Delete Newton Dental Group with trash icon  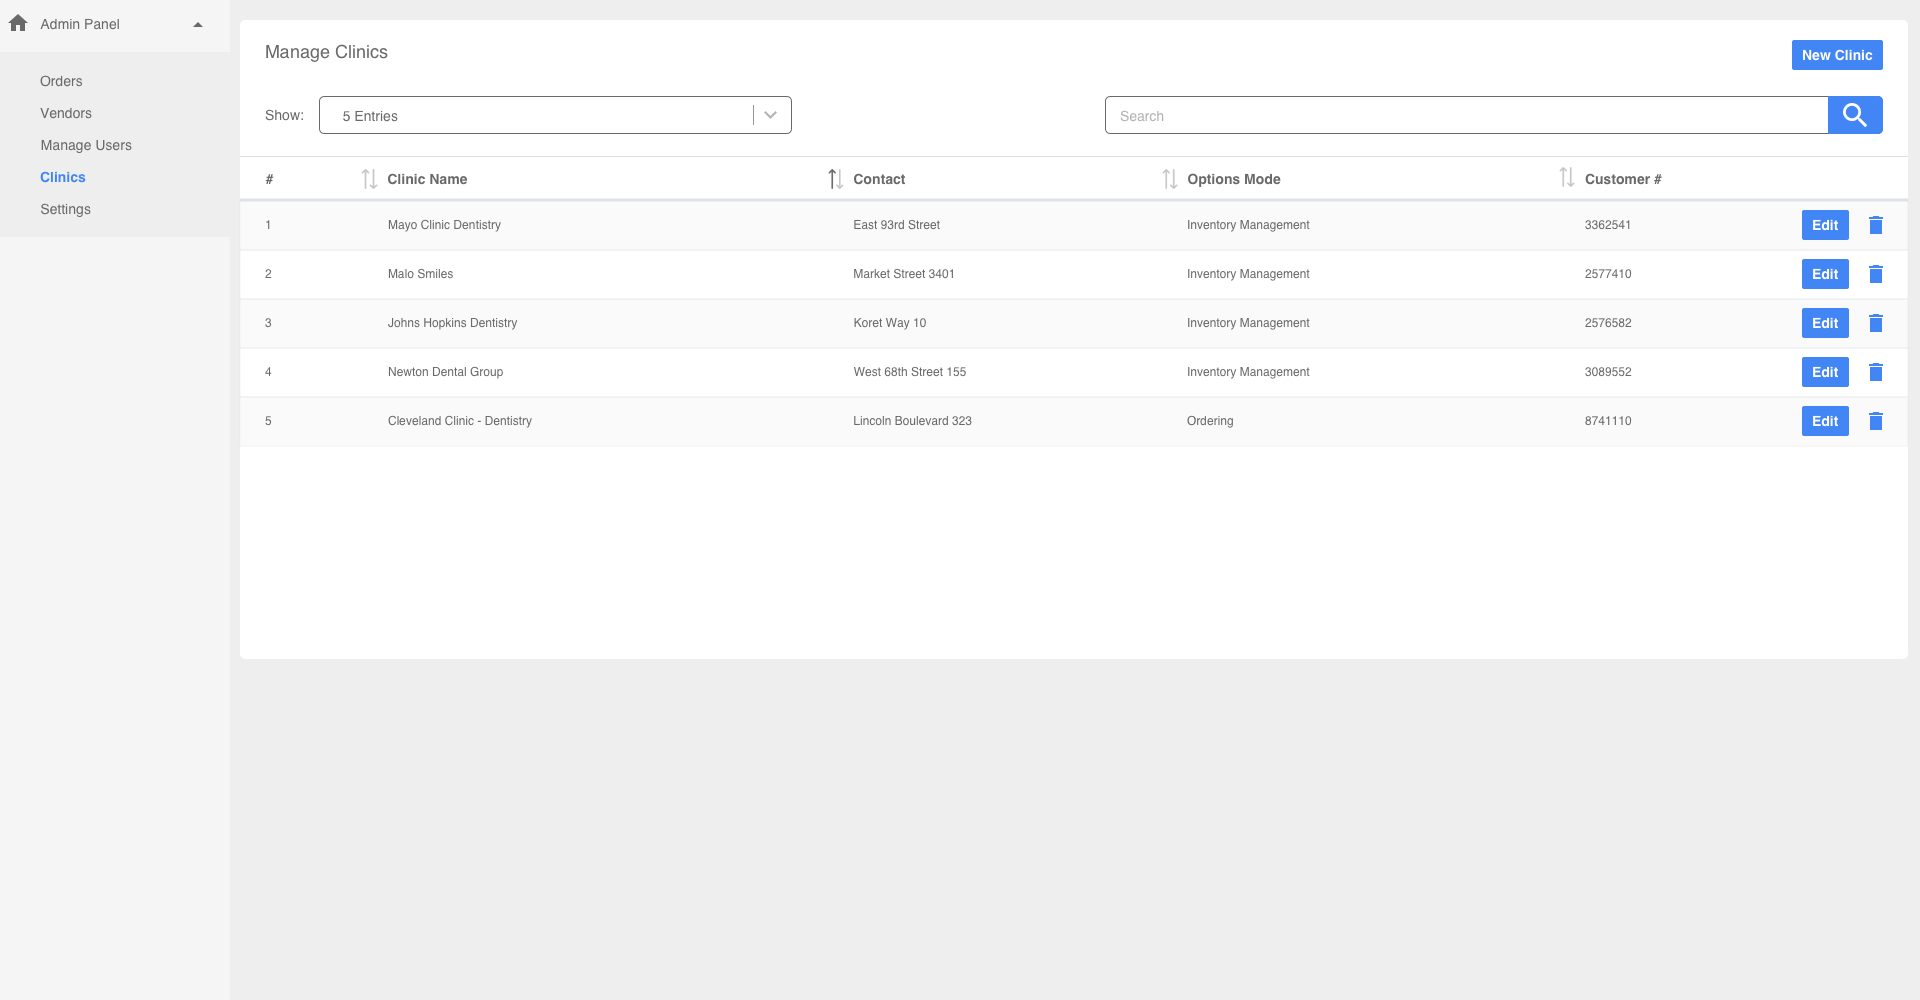(x=1876, y=372)
